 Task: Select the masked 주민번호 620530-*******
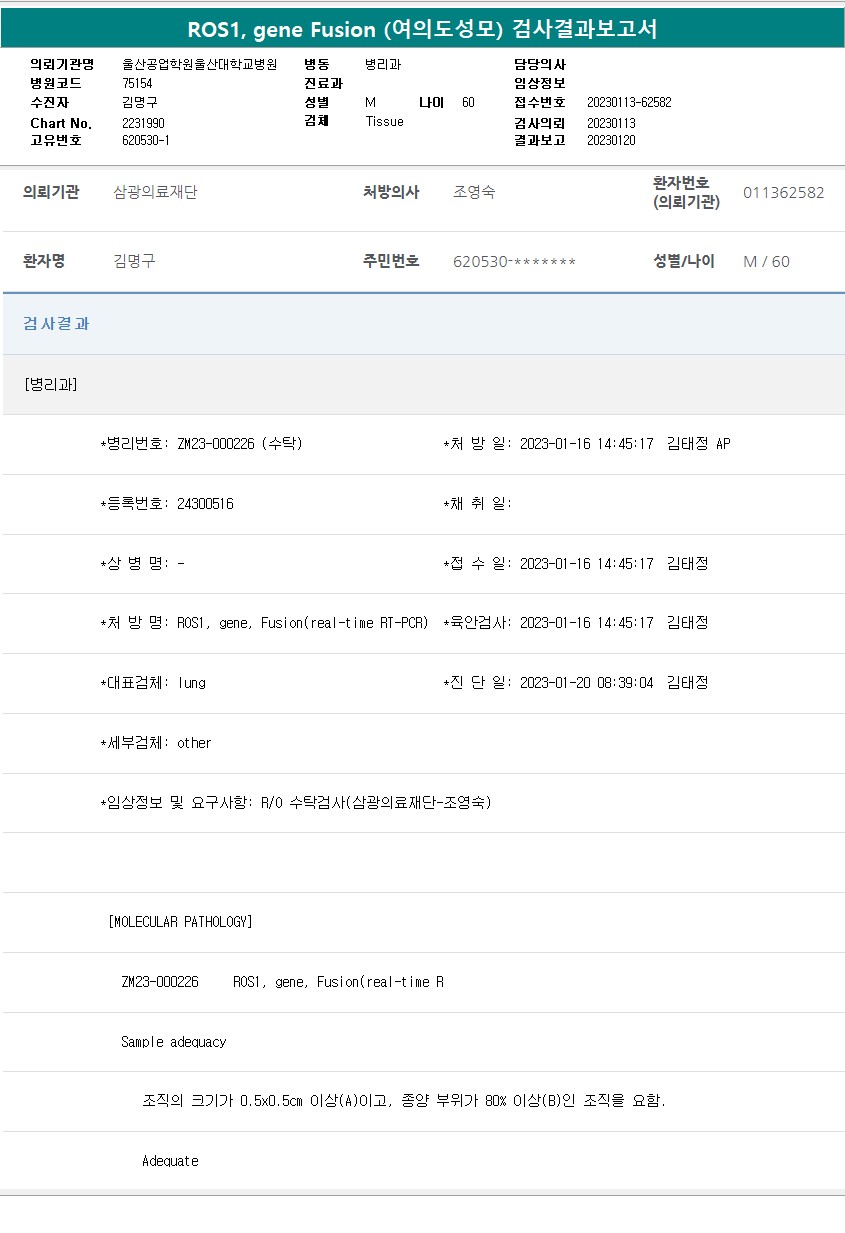[x=514, y=262]
